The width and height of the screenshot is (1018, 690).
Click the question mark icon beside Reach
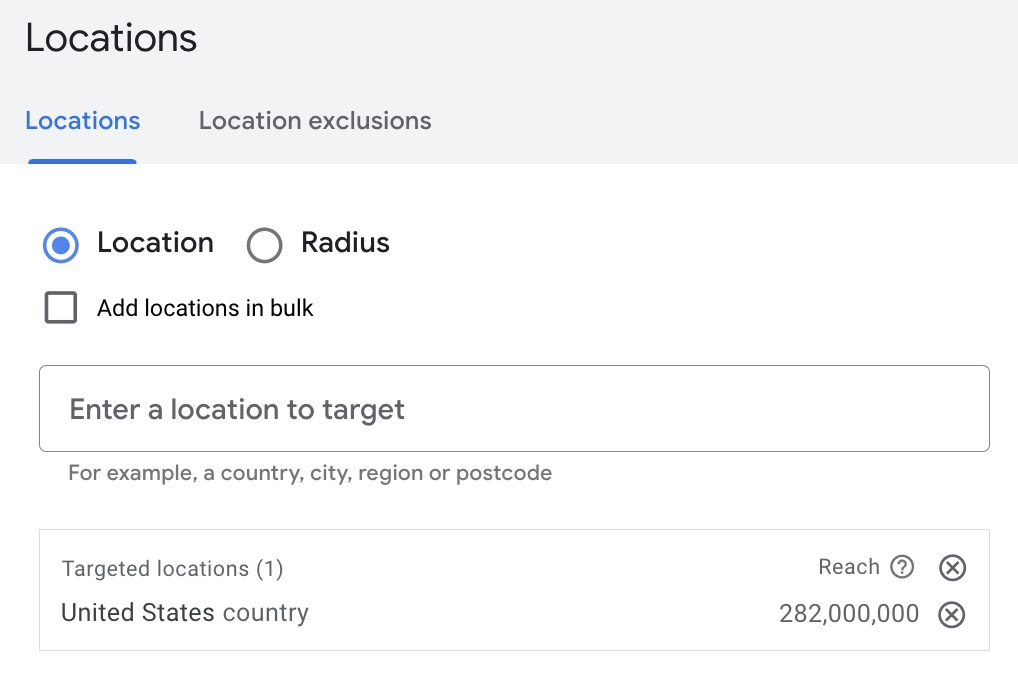click(901, 567)
